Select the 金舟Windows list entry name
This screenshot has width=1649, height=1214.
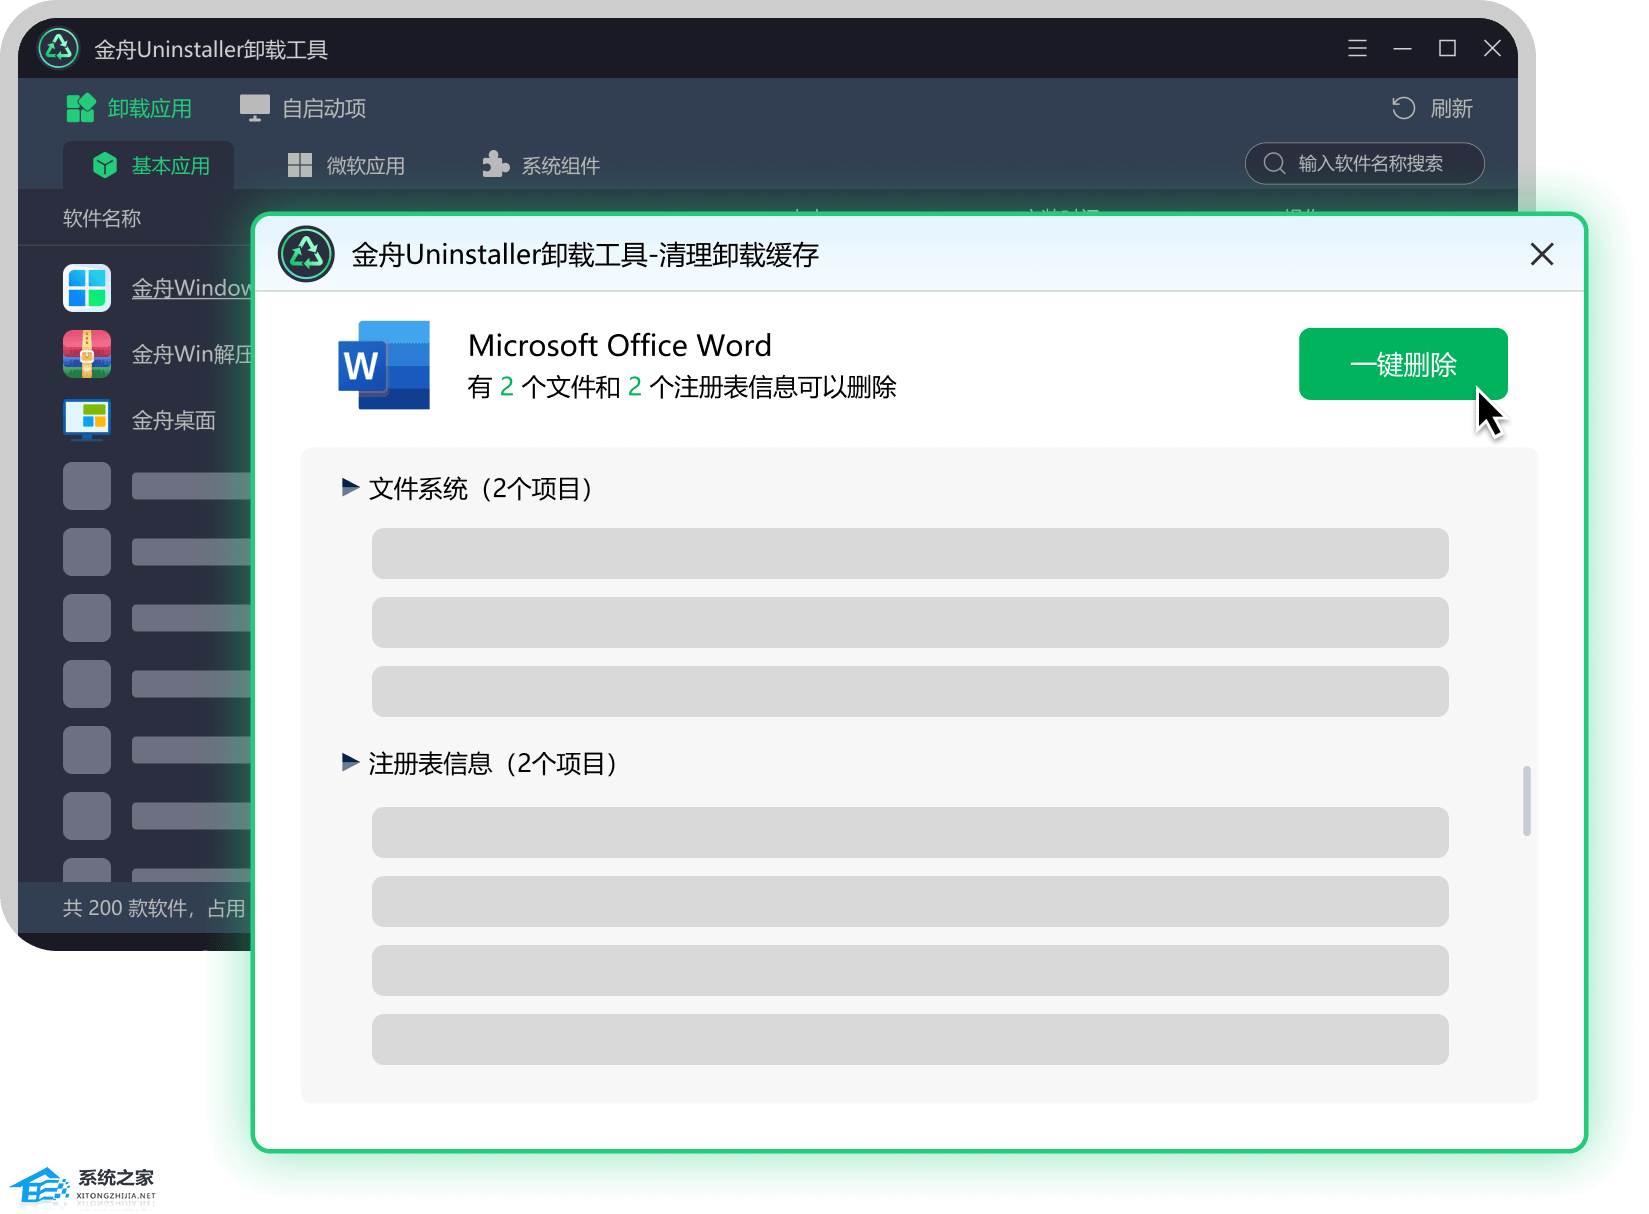coord(191,288)
